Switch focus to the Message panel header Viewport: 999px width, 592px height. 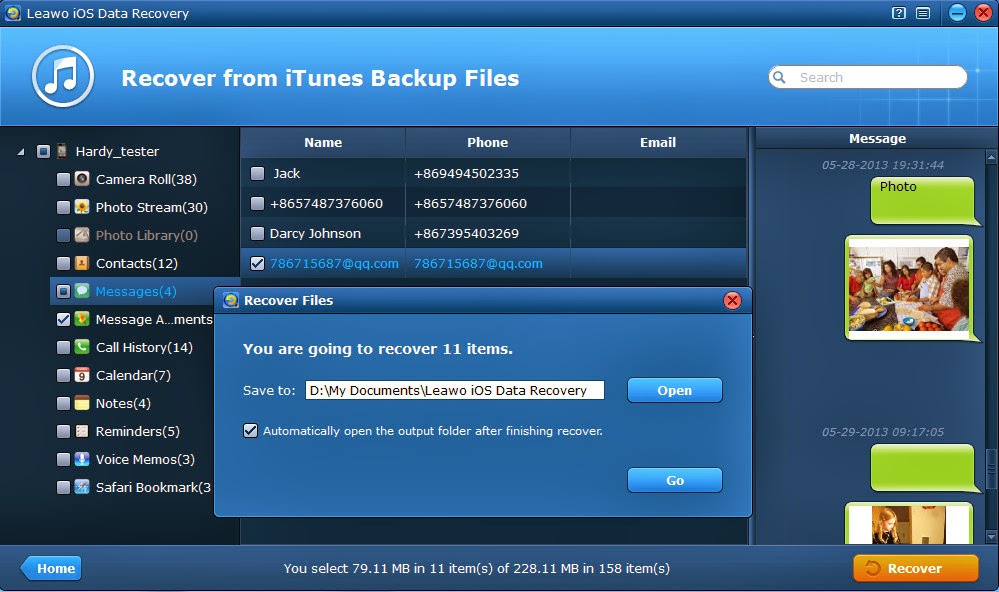point(876,138)
